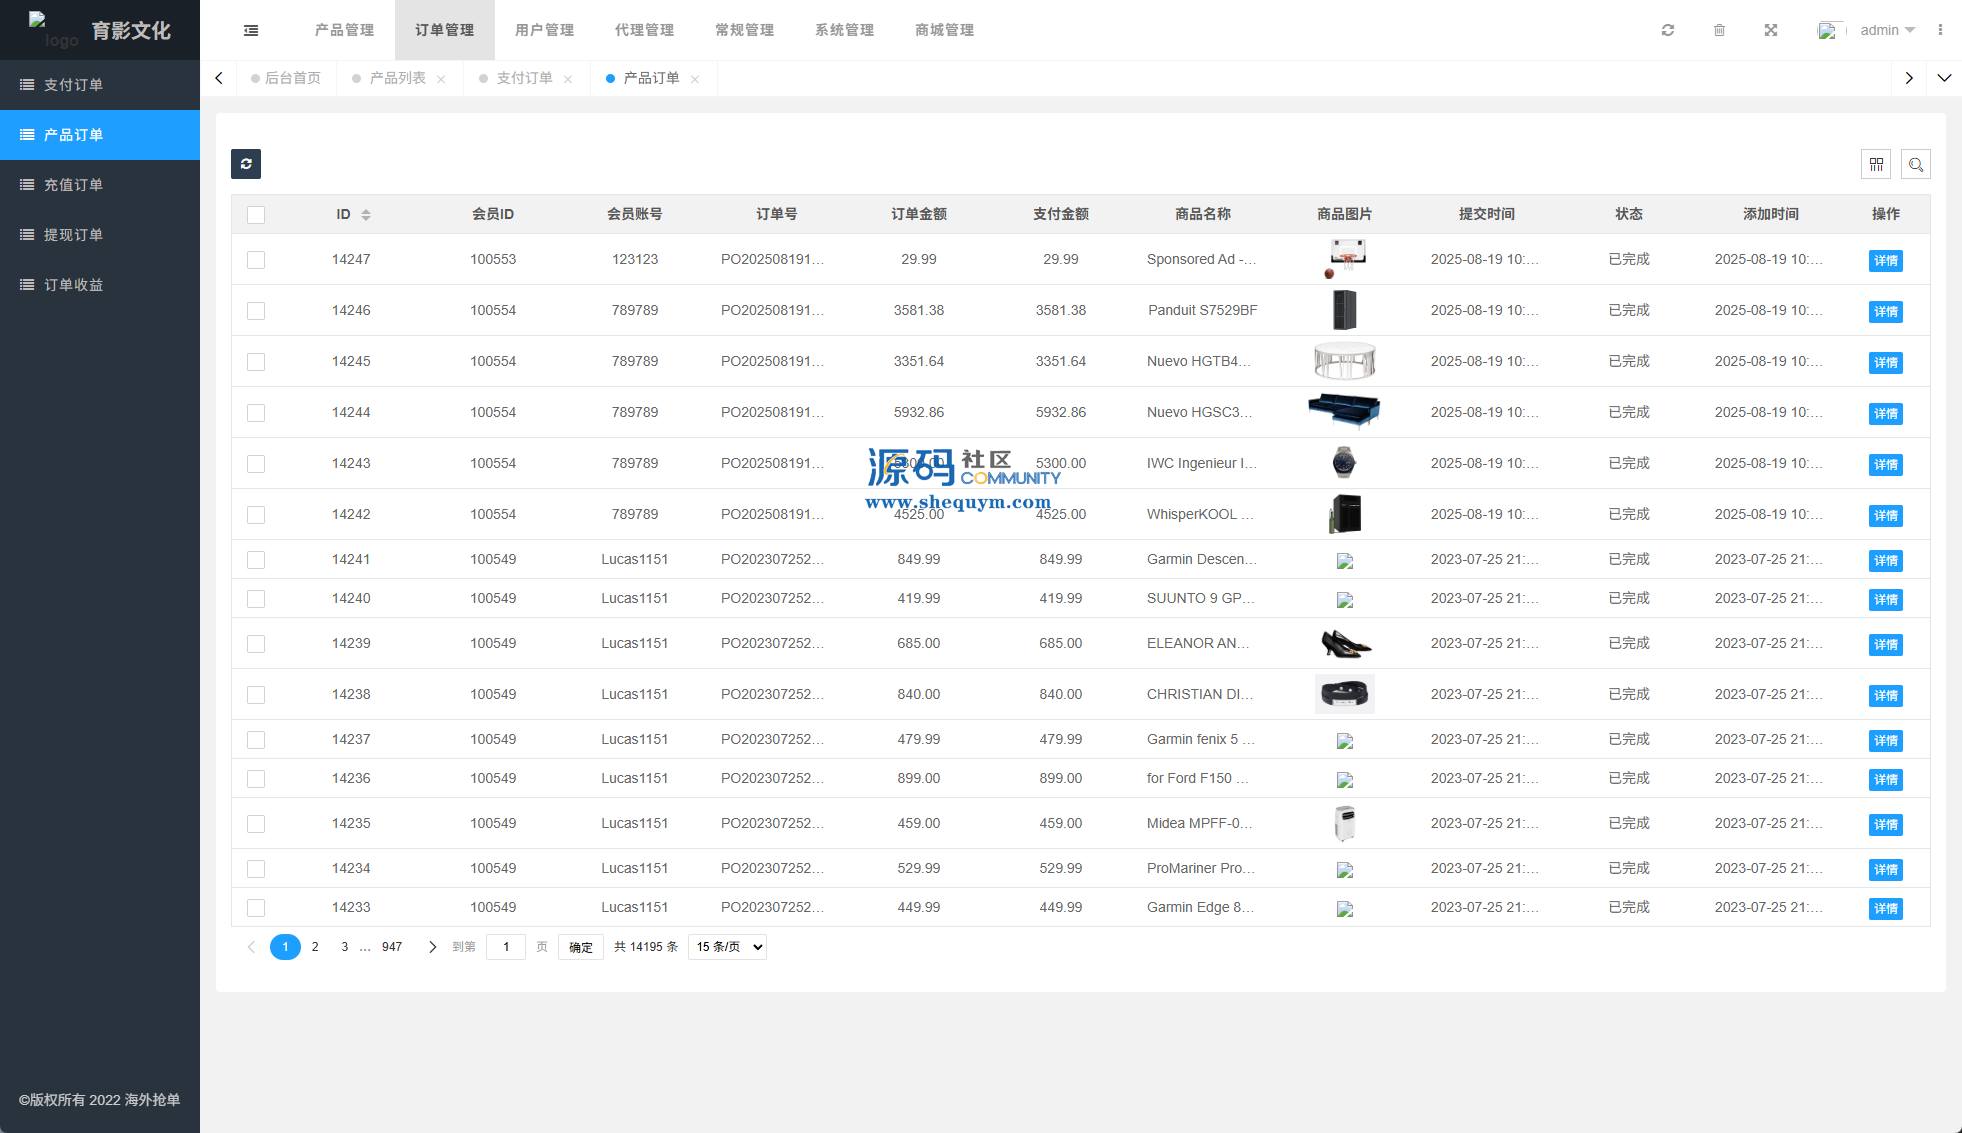Click the trash clear-cache icon
Screen dimensions: 1962x1133
[x=1719, y=30]
